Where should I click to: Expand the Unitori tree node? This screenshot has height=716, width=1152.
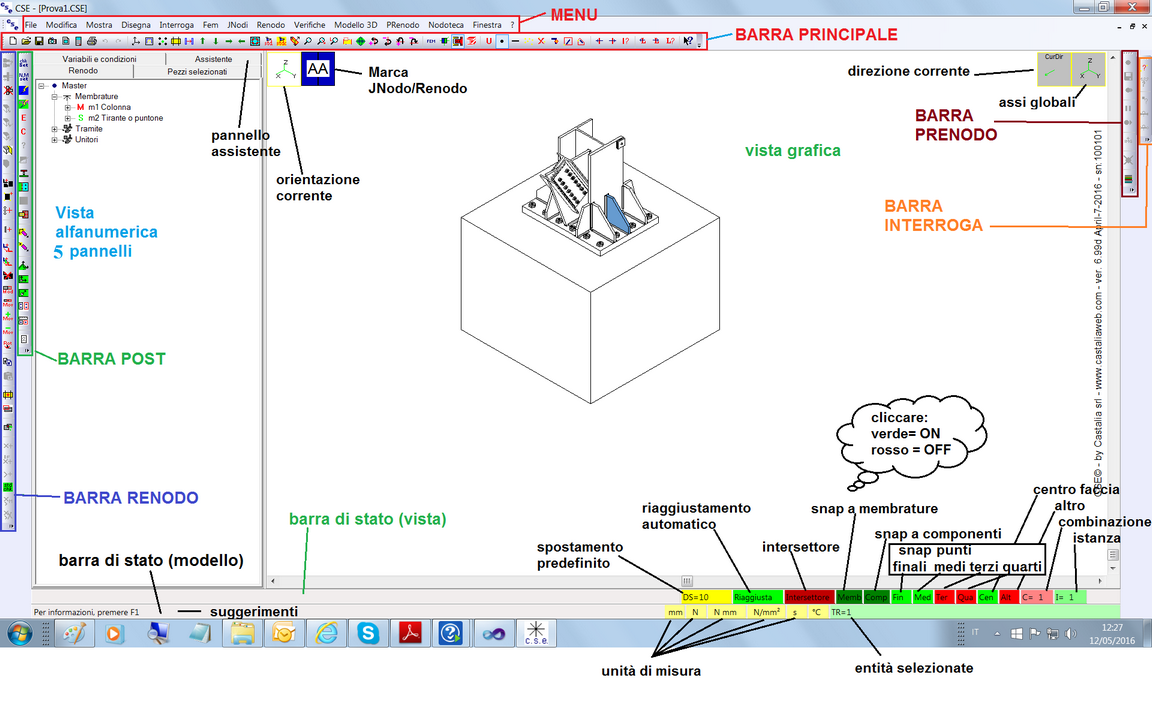55,140
